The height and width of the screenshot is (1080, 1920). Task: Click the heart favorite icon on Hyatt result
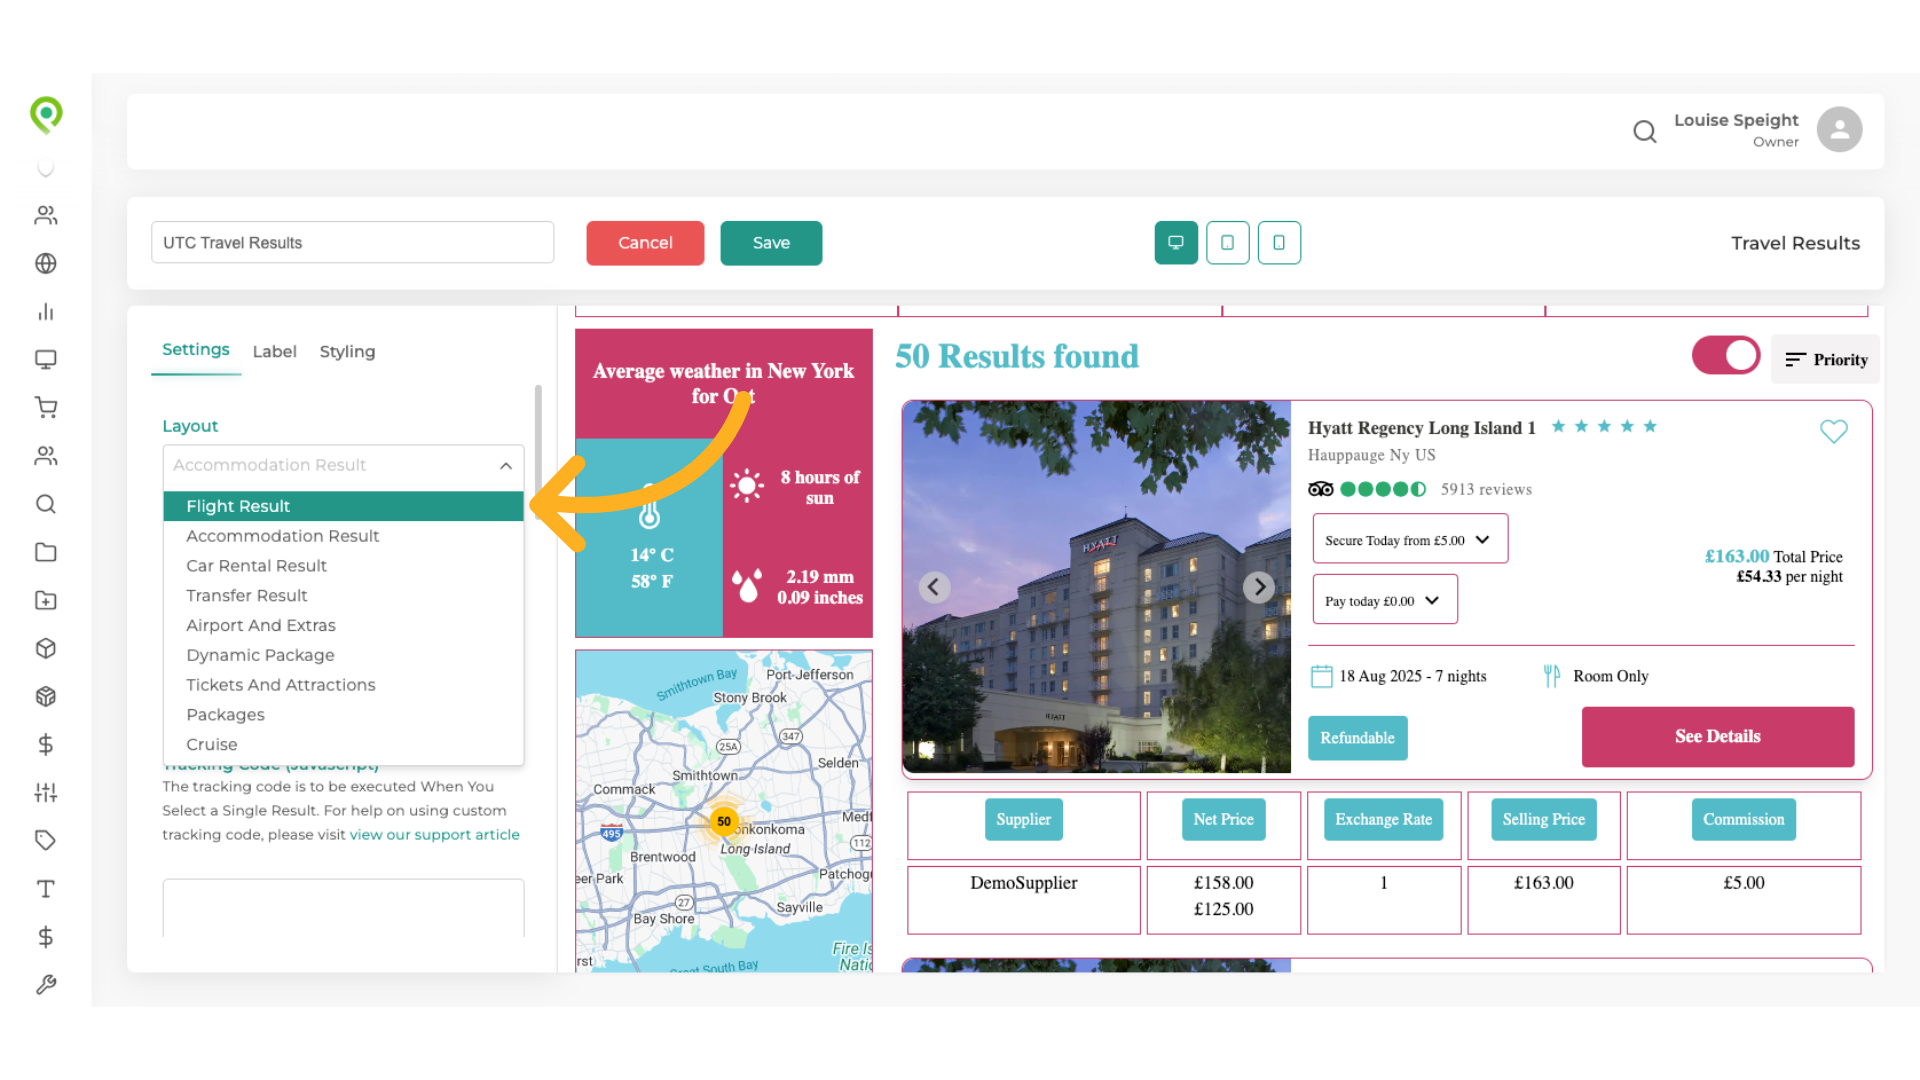coord(1834,431)
